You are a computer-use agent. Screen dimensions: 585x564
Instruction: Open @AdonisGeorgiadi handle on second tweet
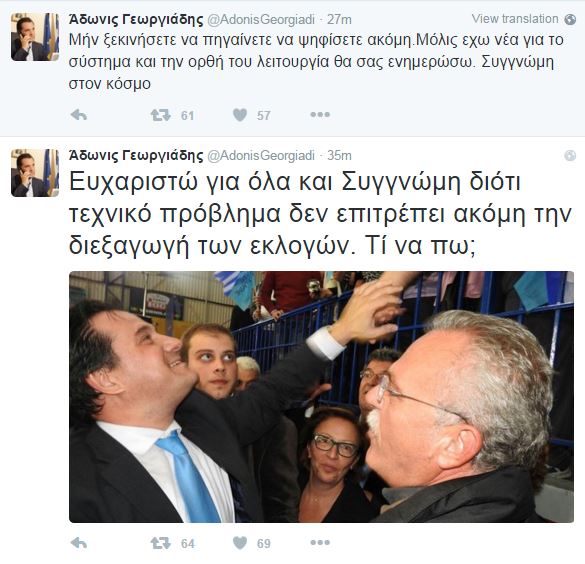tap(261, 156)
